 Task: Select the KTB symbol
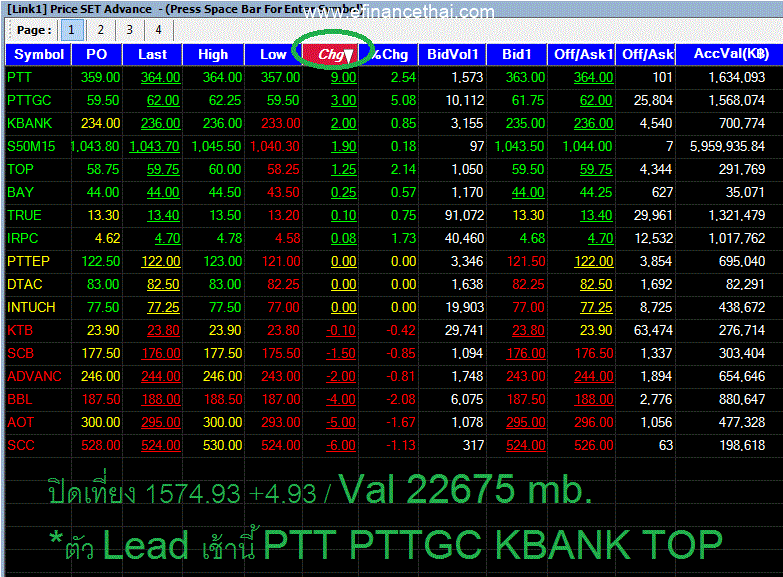pyautogui.click(x=20, y=330)
